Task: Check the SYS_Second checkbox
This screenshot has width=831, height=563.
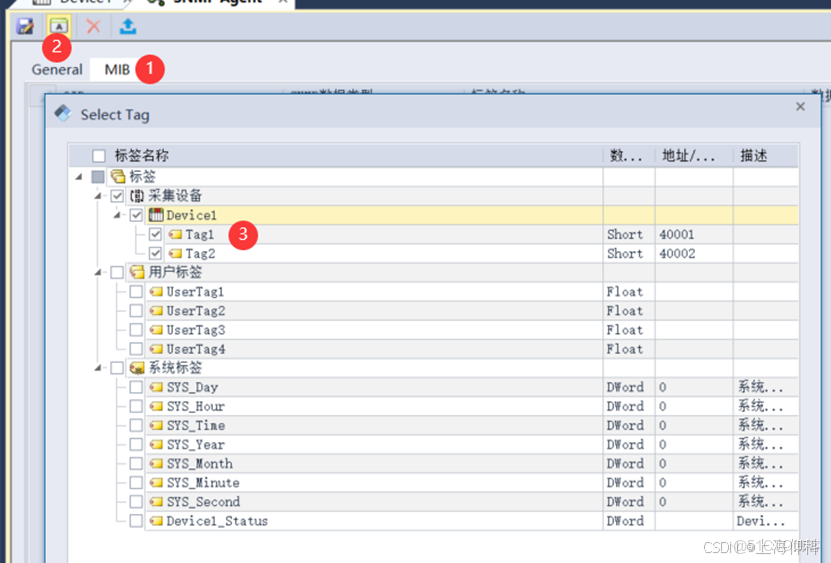Action: pos(136,502)
